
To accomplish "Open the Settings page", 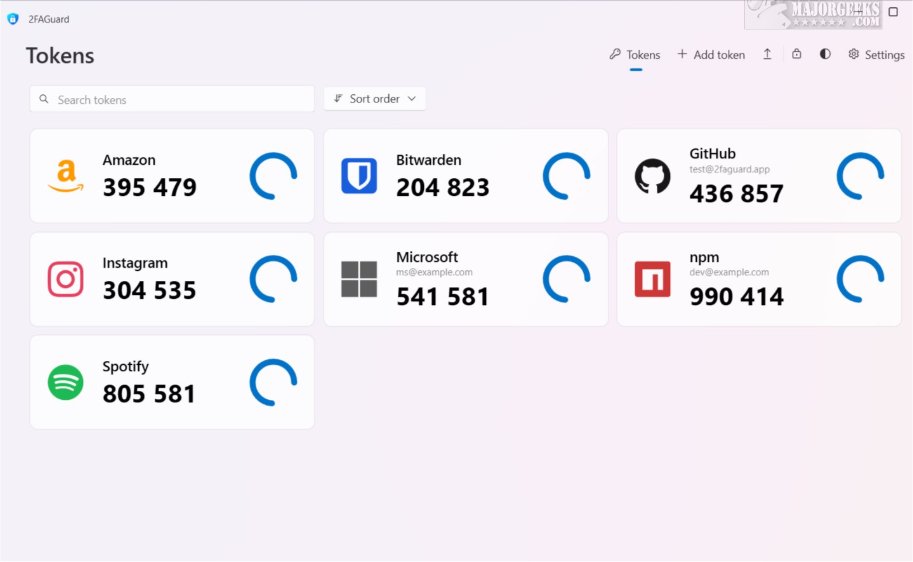I will (876, 55).
